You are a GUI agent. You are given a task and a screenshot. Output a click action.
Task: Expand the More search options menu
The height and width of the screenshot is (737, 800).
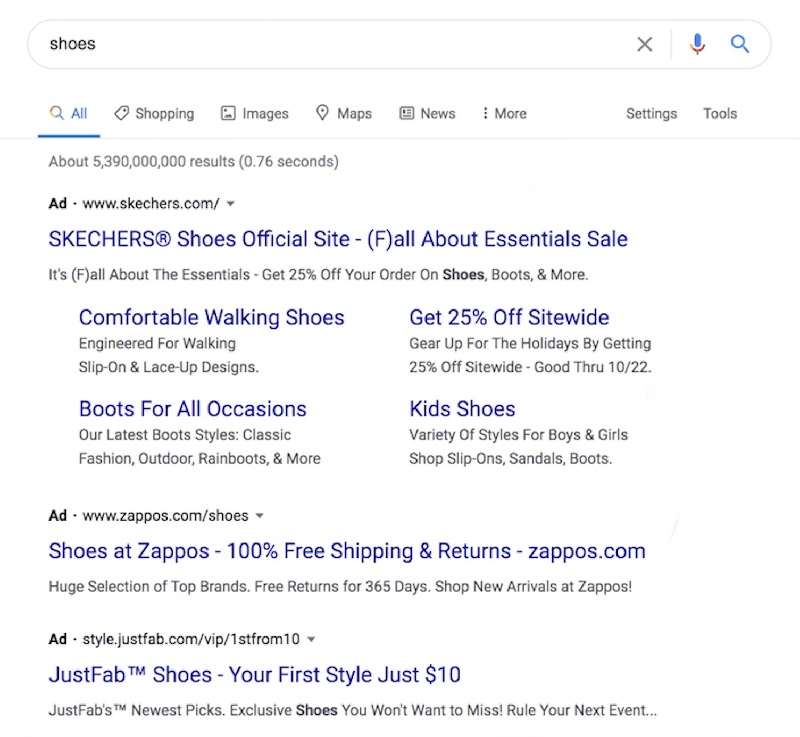[x=504, y=113]
